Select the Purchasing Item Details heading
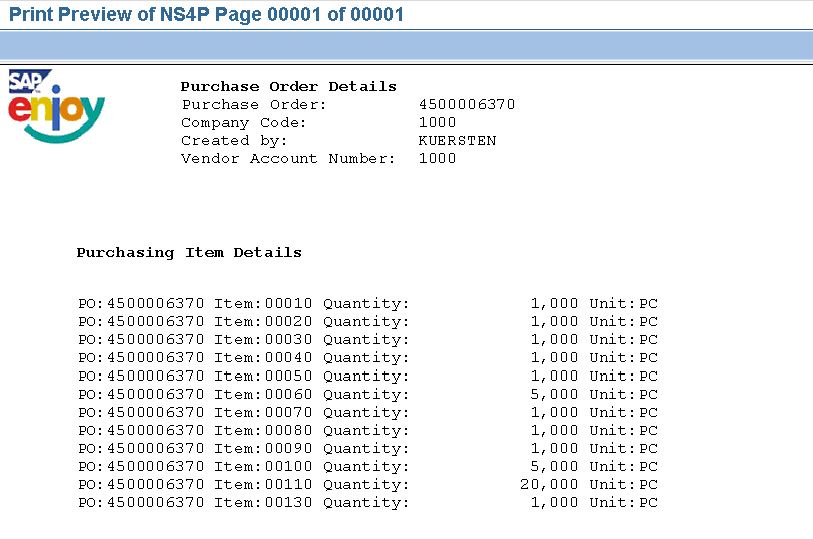Screen dimensions: 813x539 [x=189, y=253]
